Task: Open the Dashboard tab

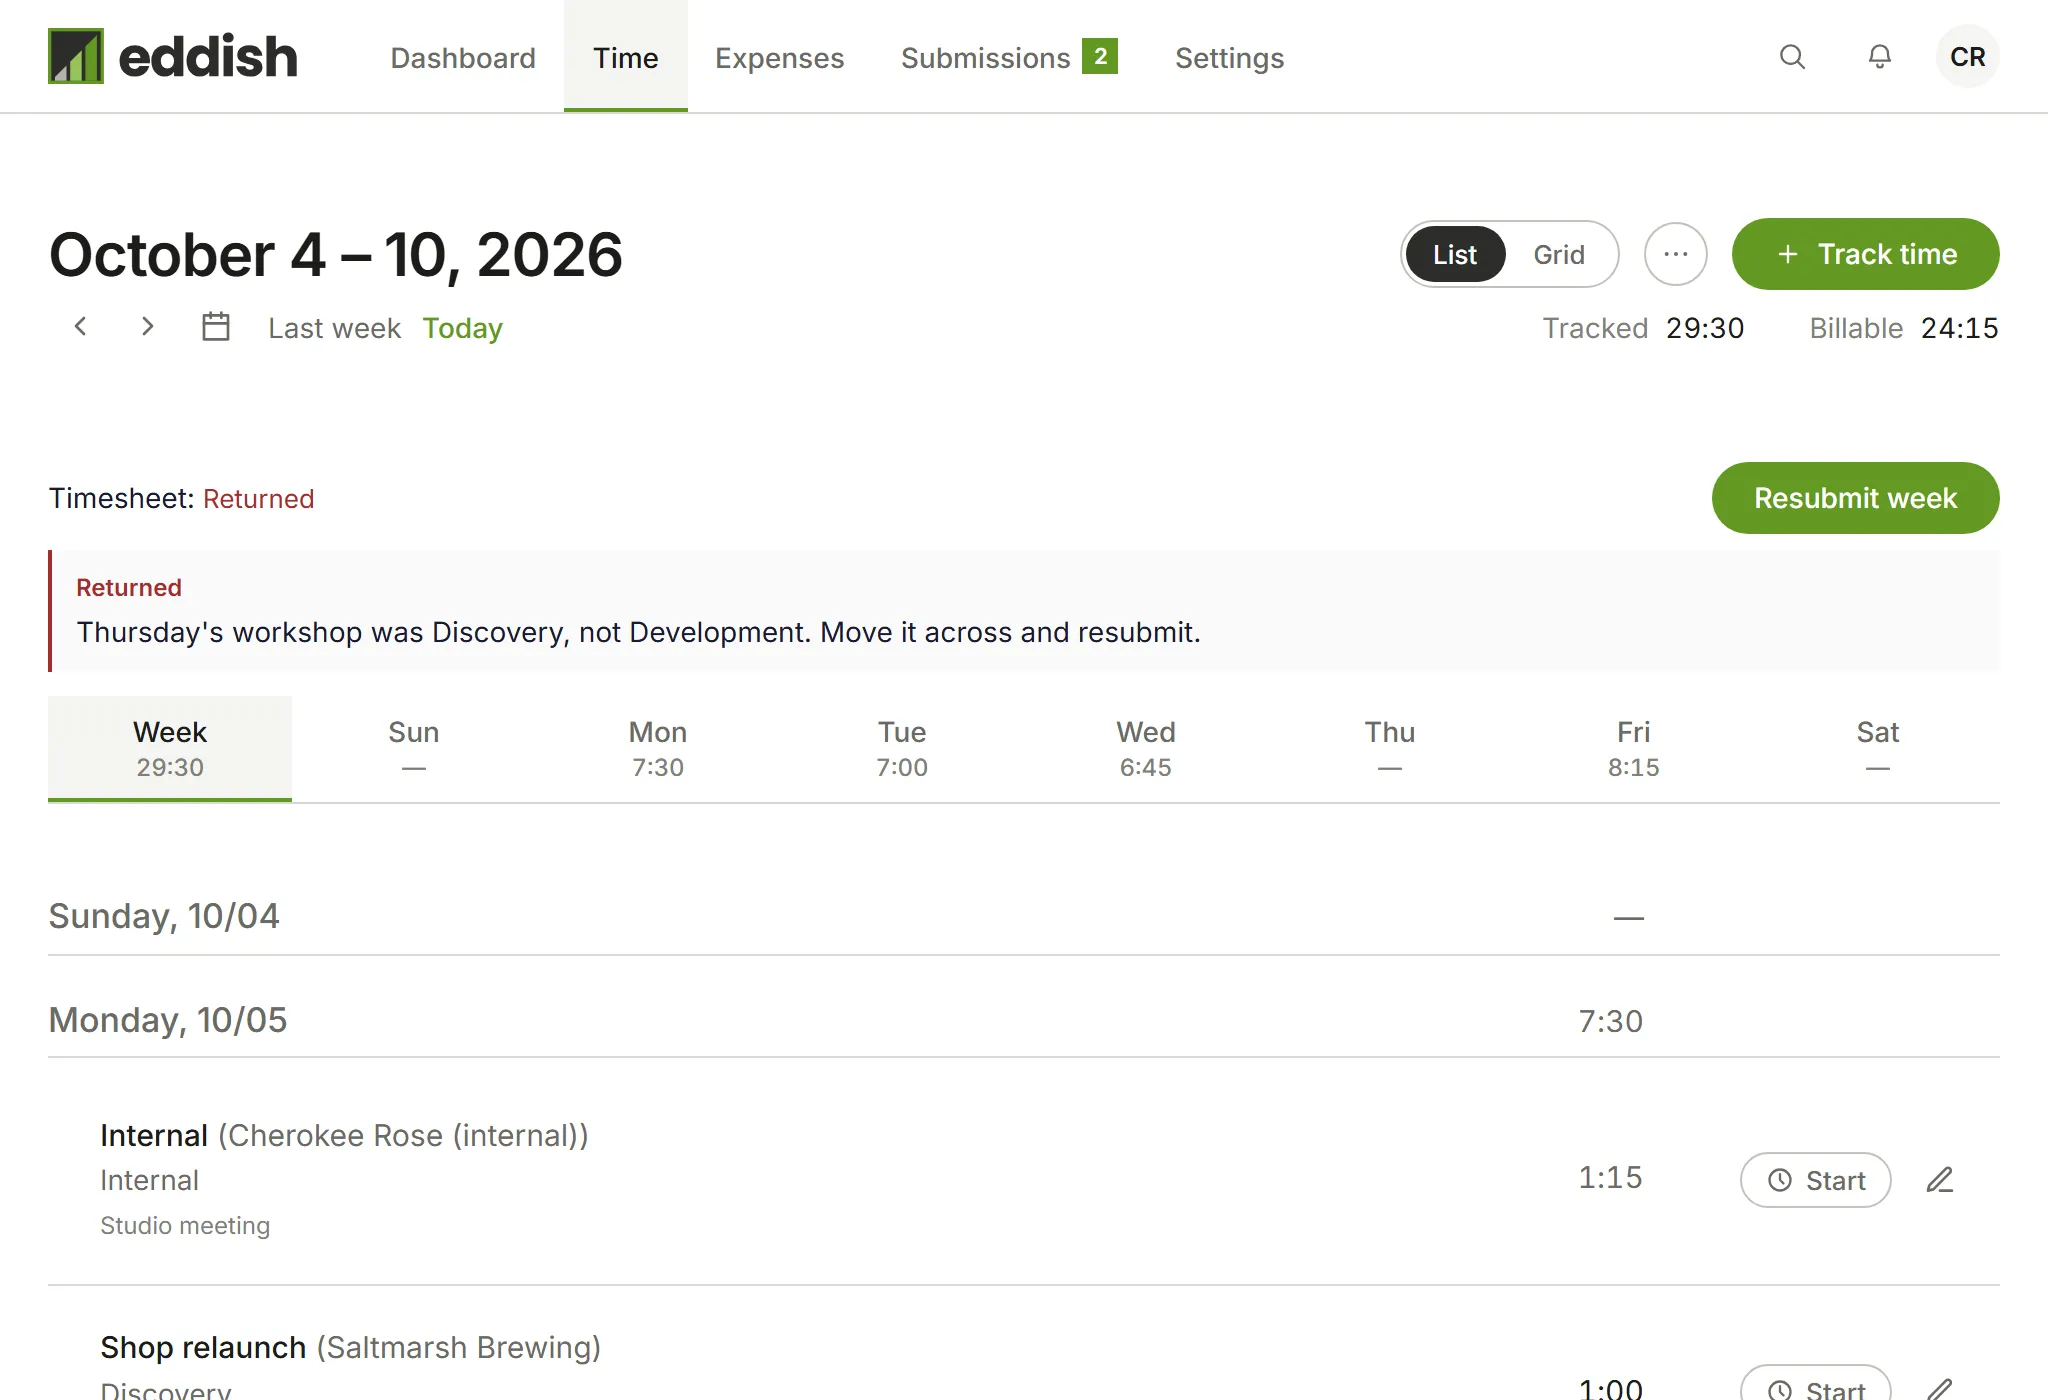Action: 463,58
